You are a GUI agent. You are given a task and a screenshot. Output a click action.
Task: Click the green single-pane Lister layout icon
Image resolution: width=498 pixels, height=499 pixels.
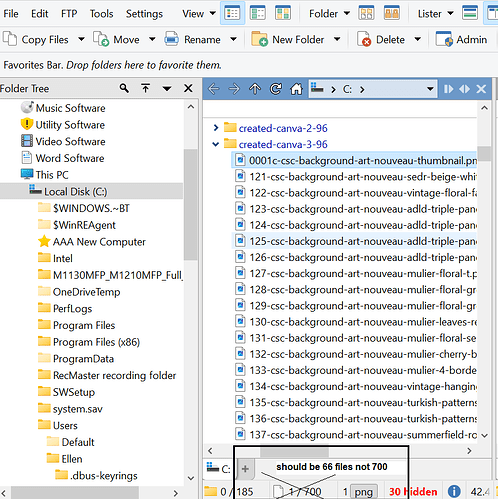470,13
